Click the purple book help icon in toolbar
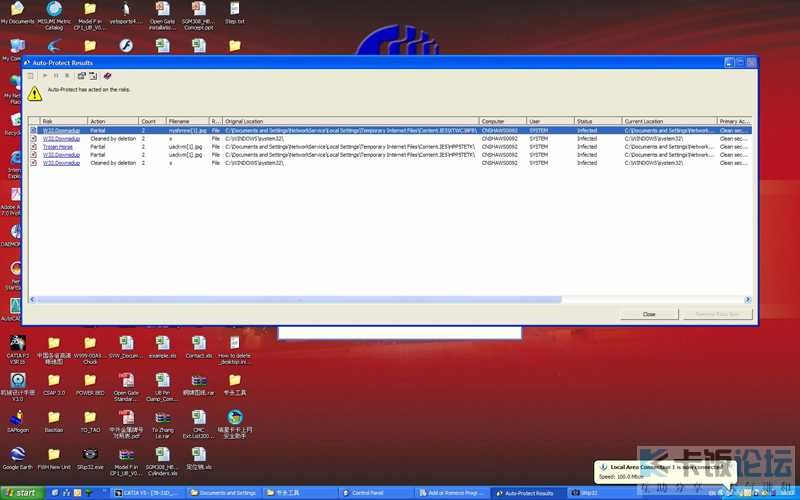The image size is (800, 500). 107,75
